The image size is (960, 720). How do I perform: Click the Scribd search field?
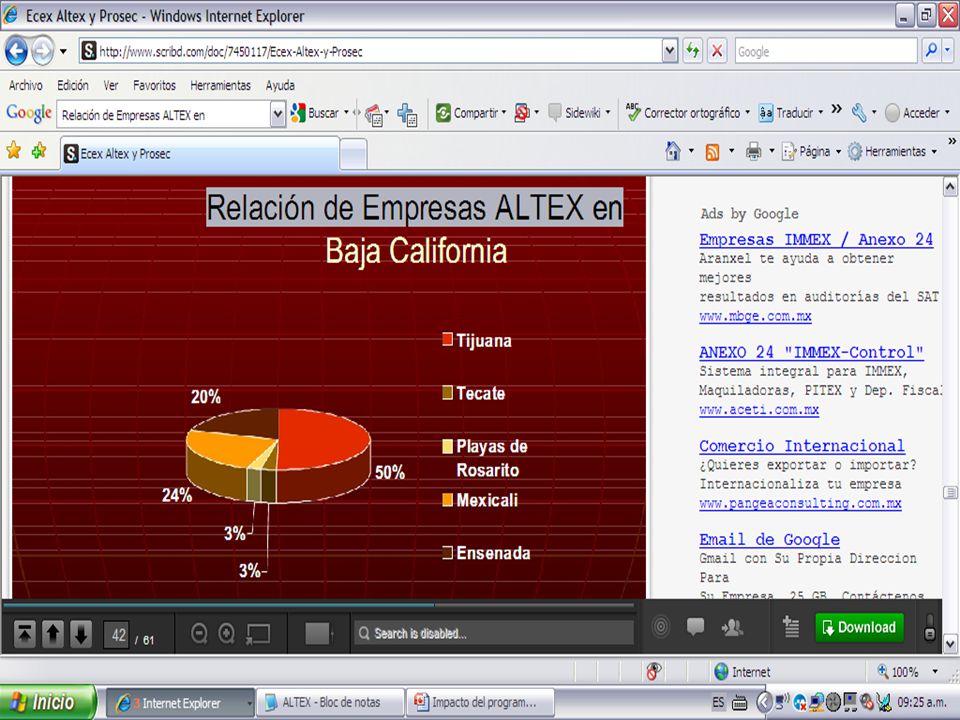click(x=493, y=633)
